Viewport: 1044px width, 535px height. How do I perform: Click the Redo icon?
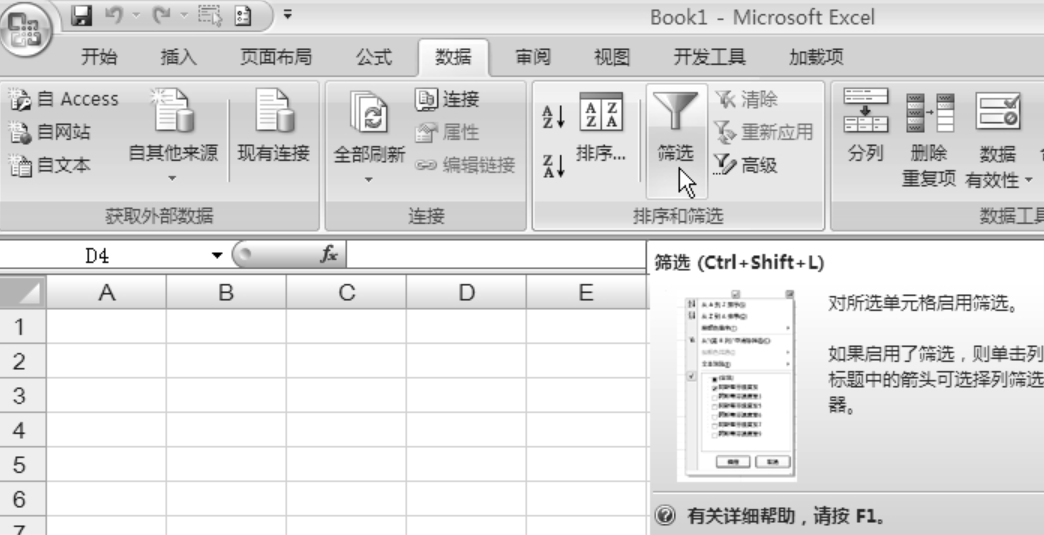[x=160, y=15]
